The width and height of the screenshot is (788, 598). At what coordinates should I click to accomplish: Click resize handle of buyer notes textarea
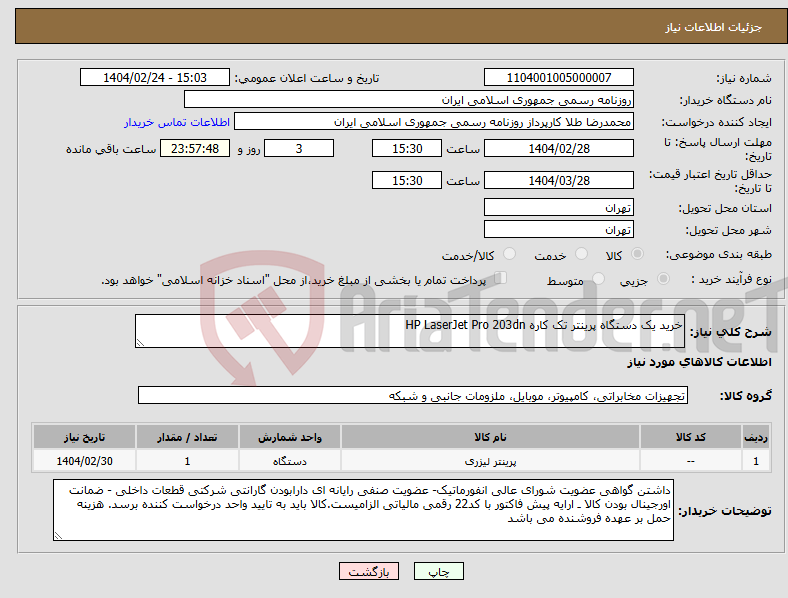pos(58,536)
